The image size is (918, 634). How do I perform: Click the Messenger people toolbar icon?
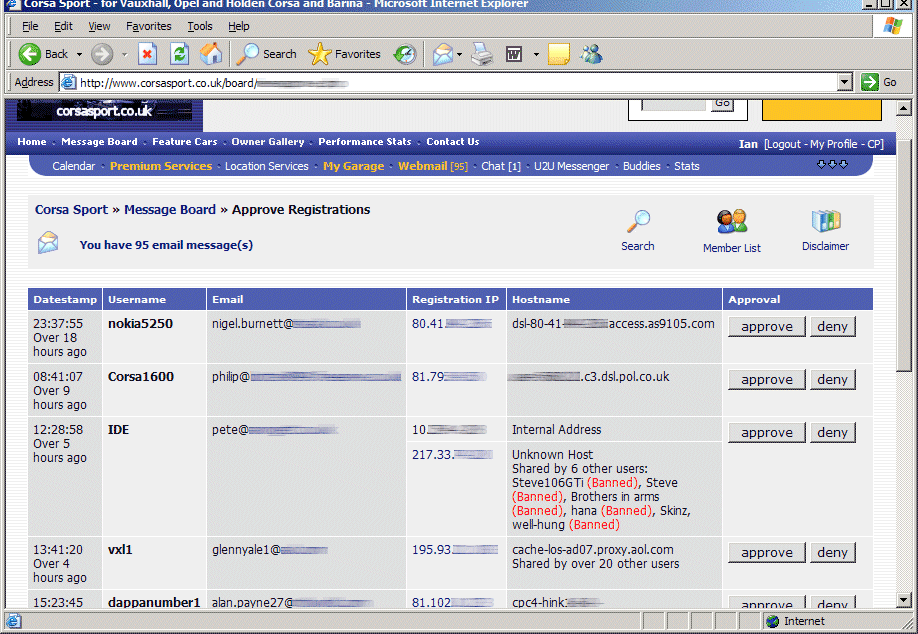[x=590, y=54]
